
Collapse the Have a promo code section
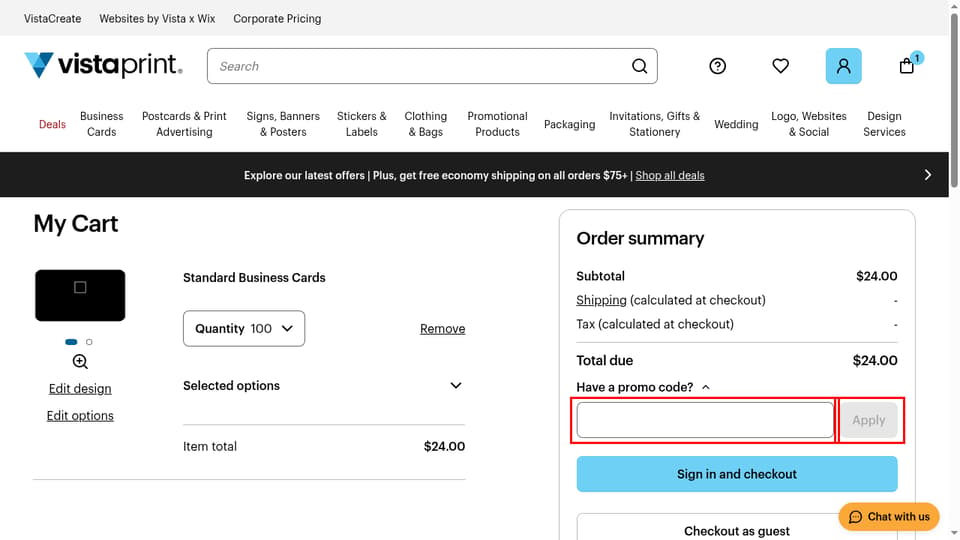tap(643, 387)
